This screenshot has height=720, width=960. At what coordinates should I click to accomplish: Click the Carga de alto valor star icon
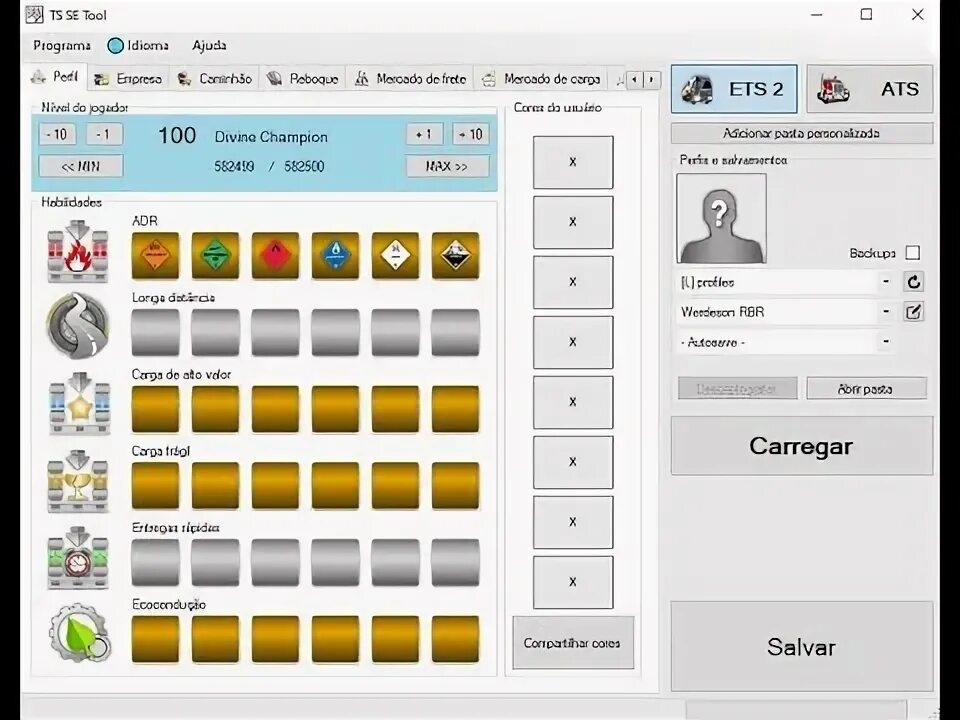click(x=79, y=403)
